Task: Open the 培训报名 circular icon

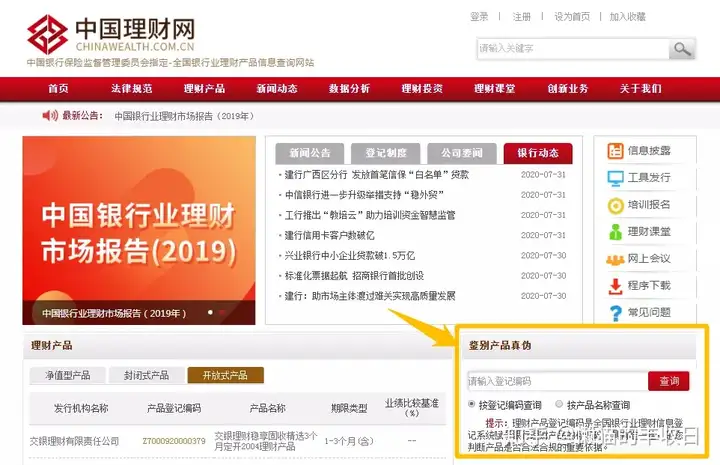Action: 615,205
